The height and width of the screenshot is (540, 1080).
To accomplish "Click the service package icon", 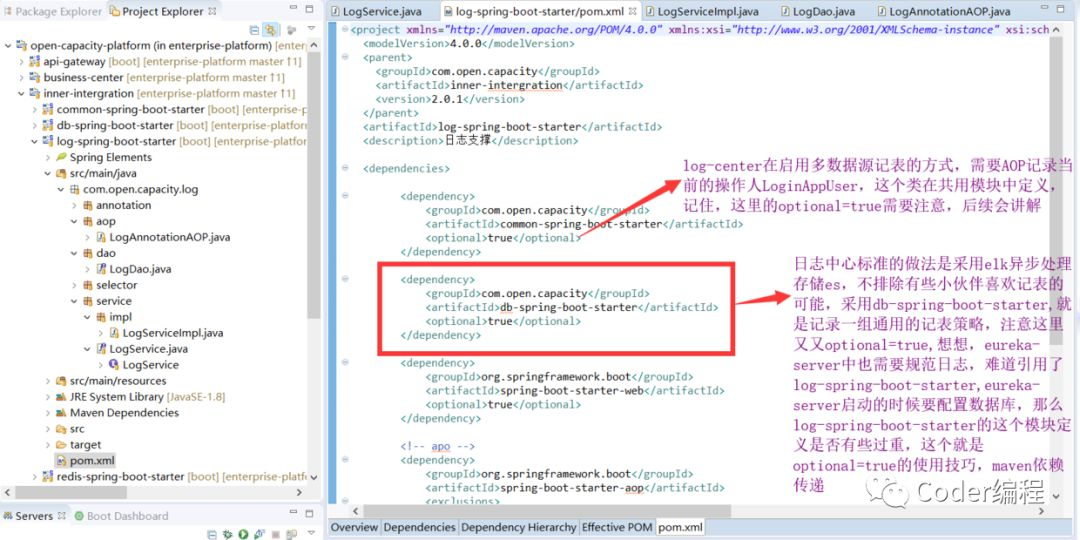I will pos(87,301).
